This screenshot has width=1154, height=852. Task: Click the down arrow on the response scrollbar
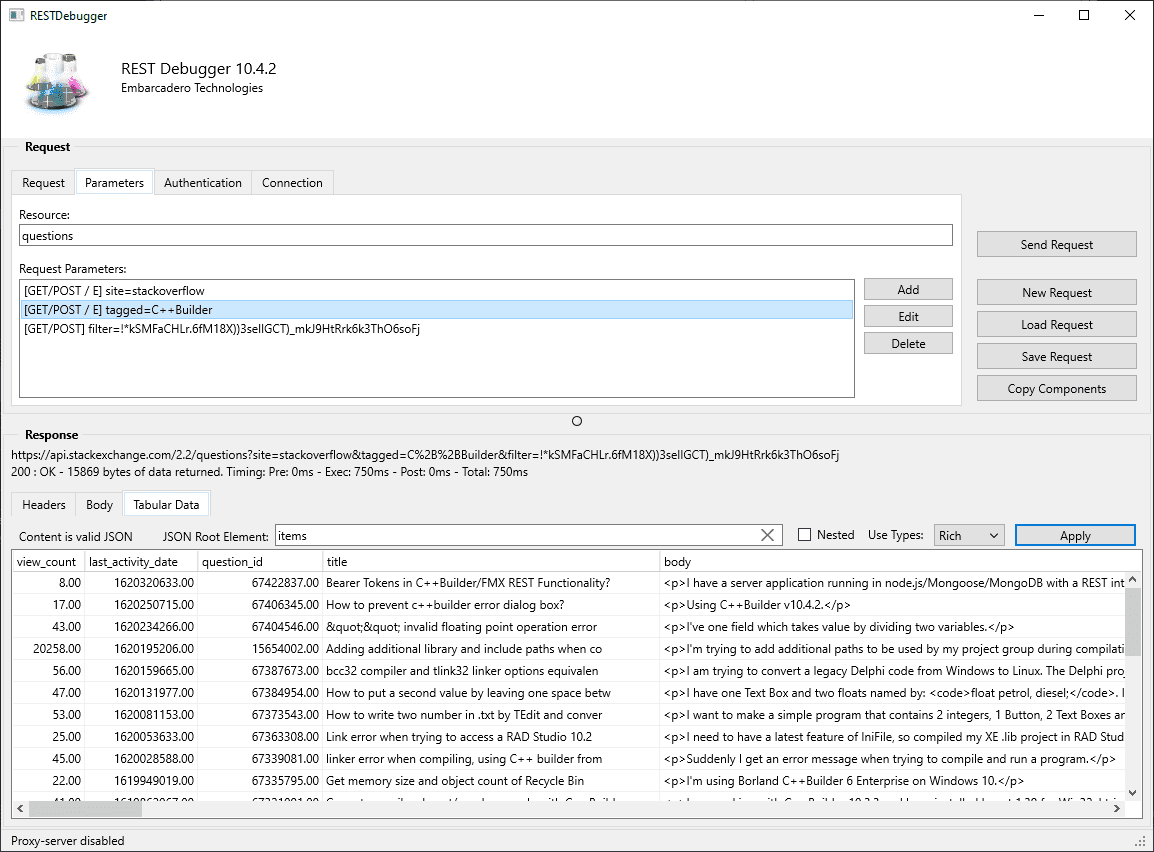(1131, 791)
